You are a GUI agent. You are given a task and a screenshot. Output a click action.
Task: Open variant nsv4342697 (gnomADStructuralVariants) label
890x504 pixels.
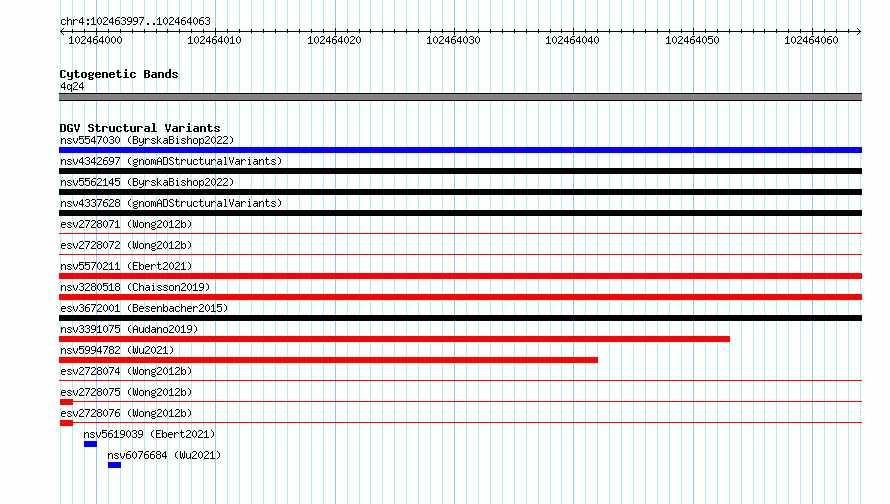[x=171, y=161]
